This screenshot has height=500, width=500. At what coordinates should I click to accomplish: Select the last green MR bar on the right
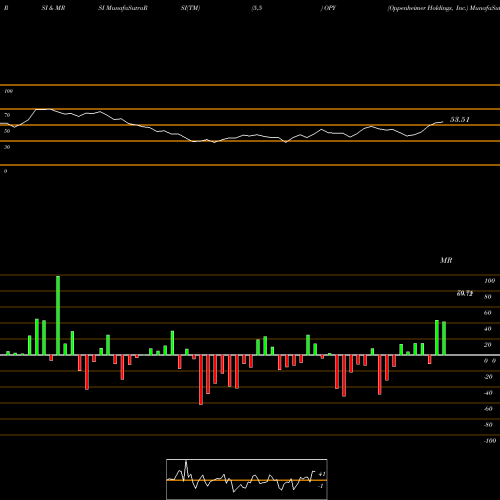[x=444, y=338]
